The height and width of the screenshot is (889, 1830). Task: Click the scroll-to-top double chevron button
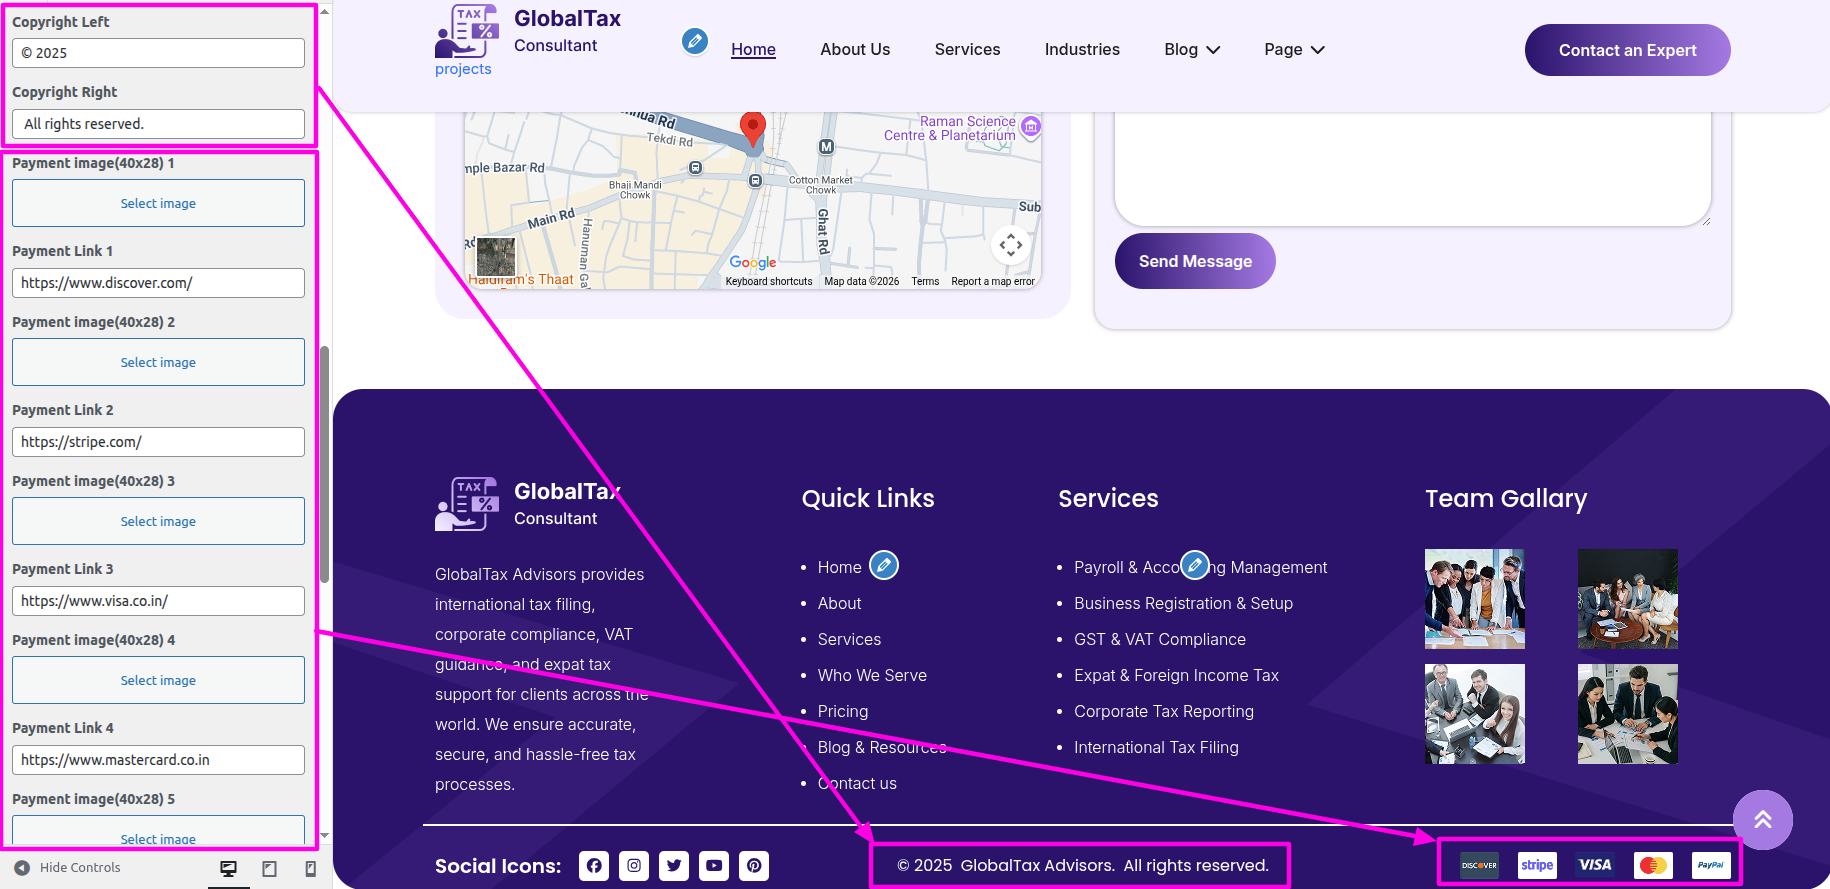point(1762,820)
